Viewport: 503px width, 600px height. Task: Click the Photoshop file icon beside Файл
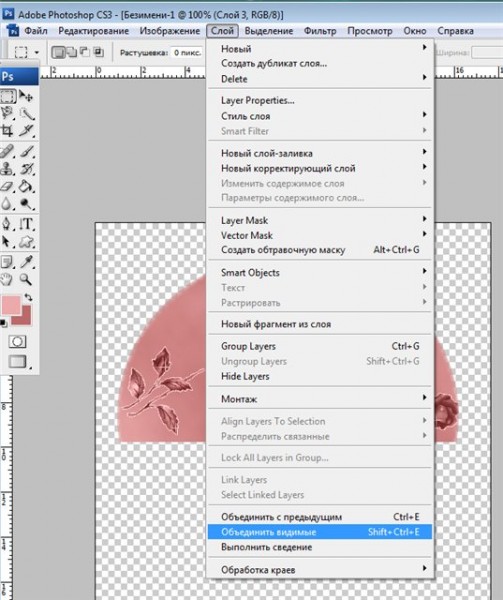13,31
